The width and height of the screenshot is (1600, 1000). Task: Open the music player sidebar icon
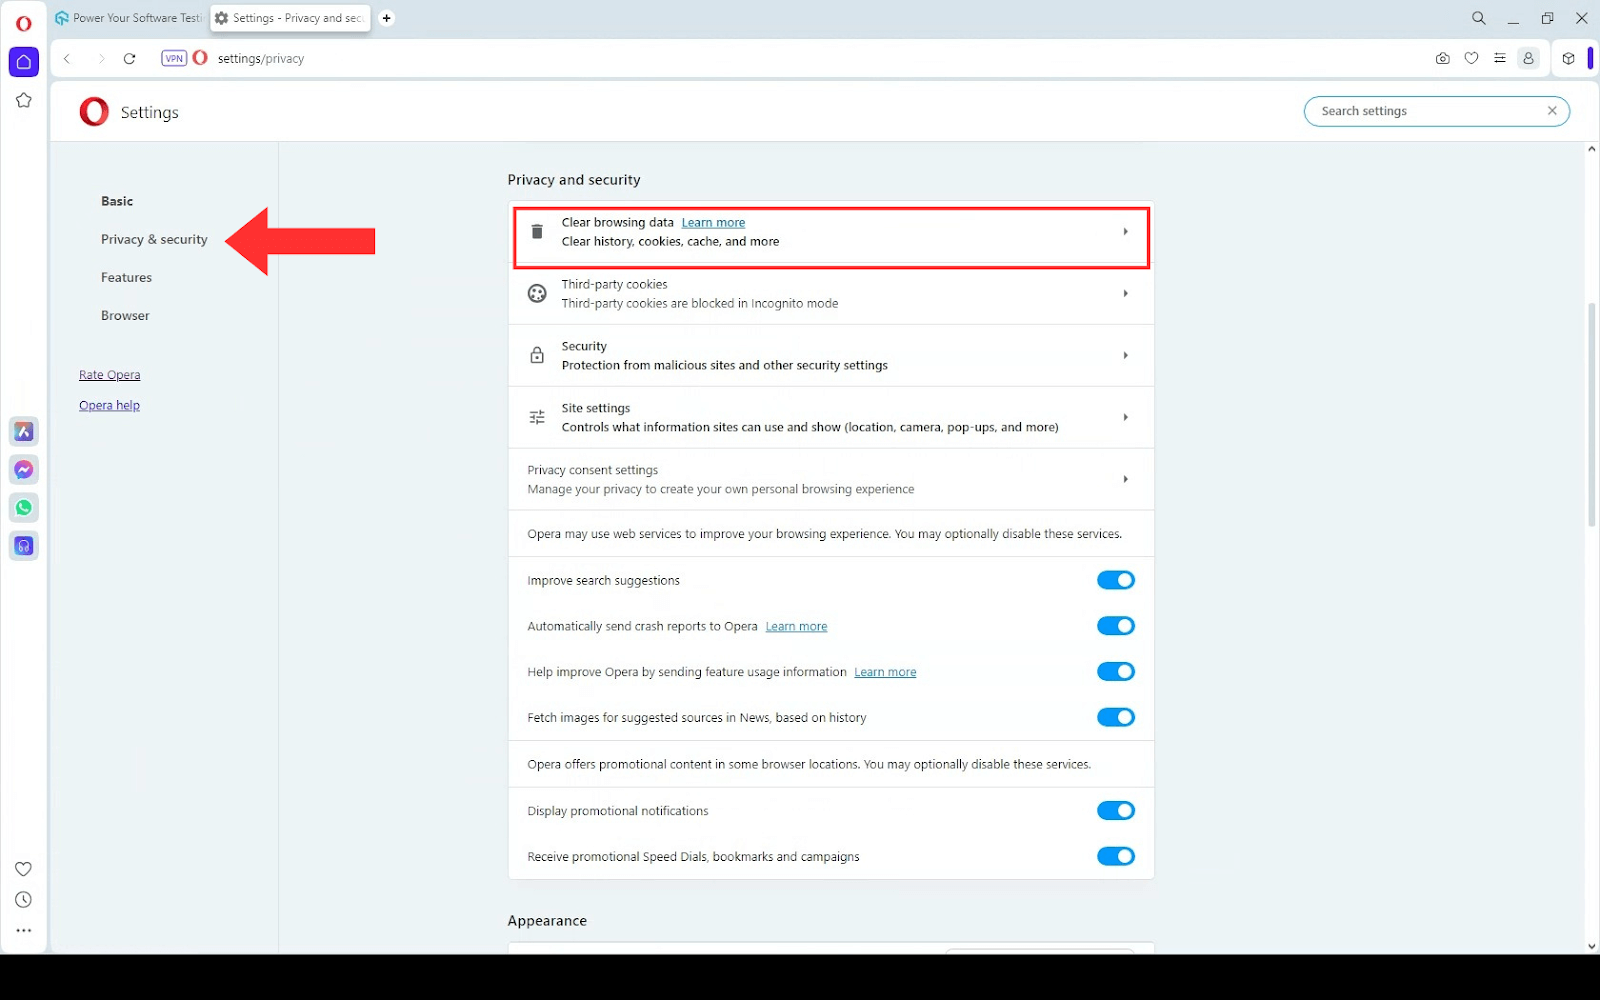pyautogui.click(x=24, y=546)
